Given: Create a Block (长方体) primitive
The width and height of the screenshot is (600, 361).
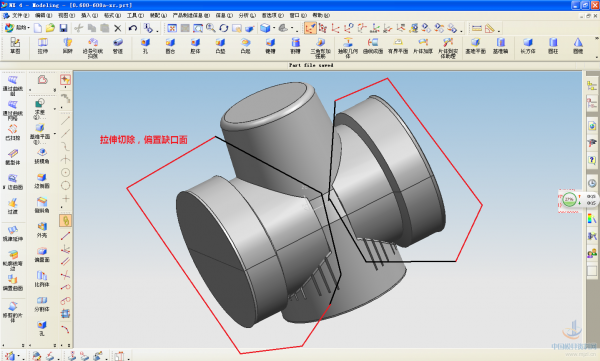Looking at the screenshot, I should click(x=528, y=46).
